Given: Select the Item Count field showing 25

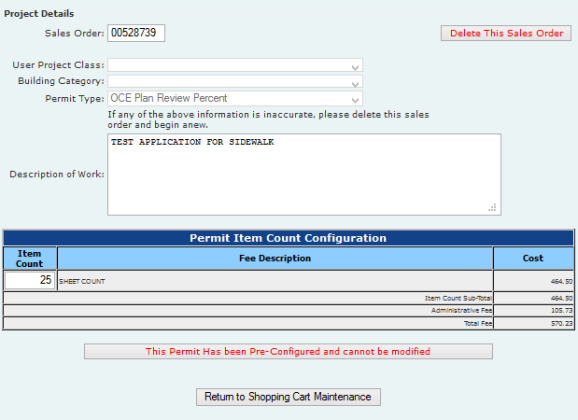Looking at the screenshot, I should click(30, 280).
